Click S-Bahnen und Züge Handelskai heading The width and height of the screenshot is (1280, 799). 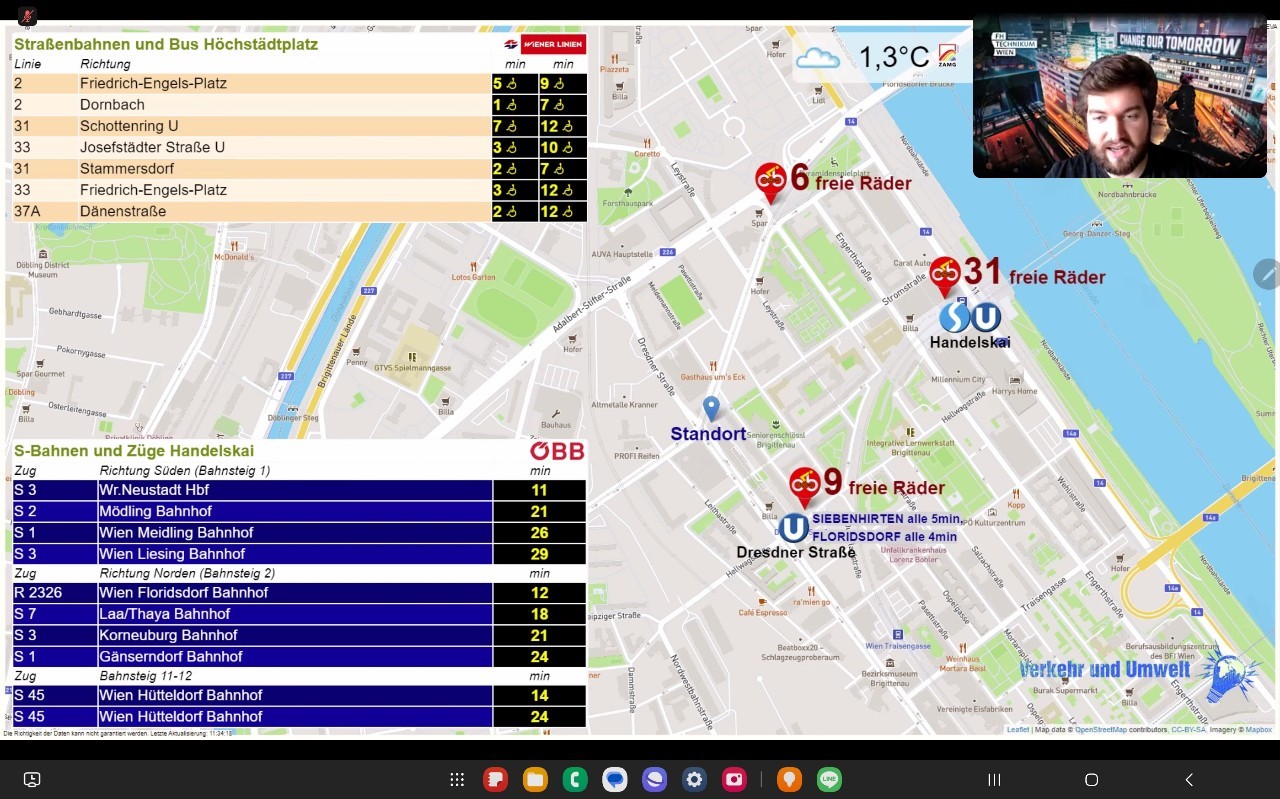134,451
